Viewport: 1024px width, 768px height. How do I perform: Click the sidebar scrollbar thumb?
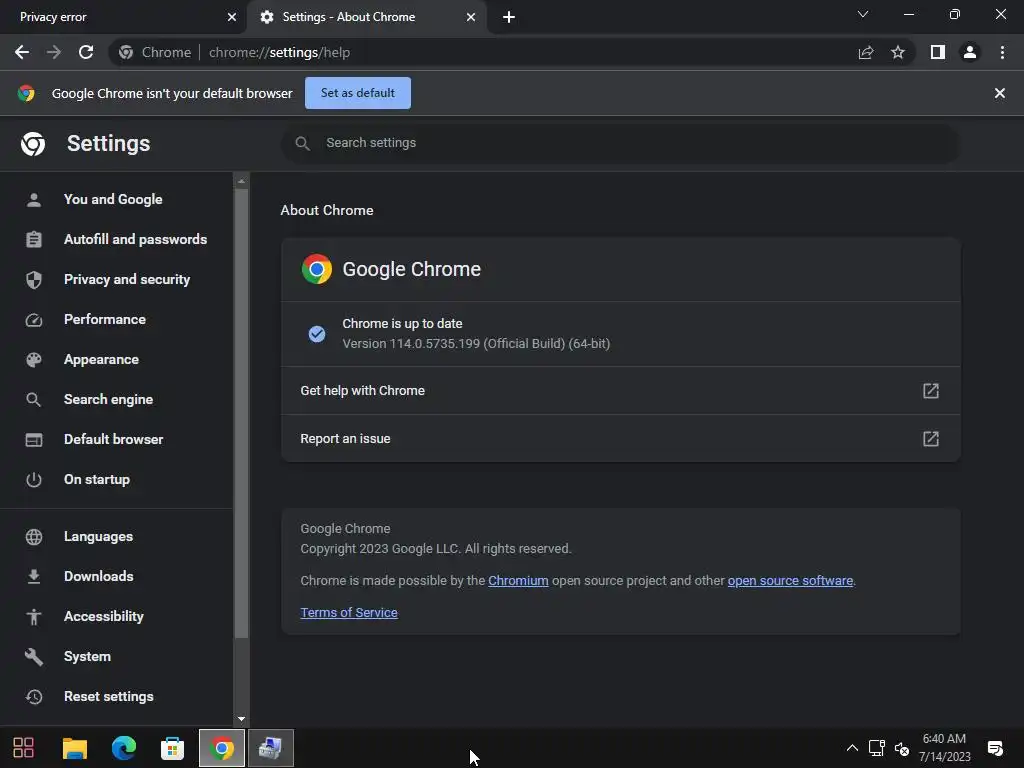242,413
